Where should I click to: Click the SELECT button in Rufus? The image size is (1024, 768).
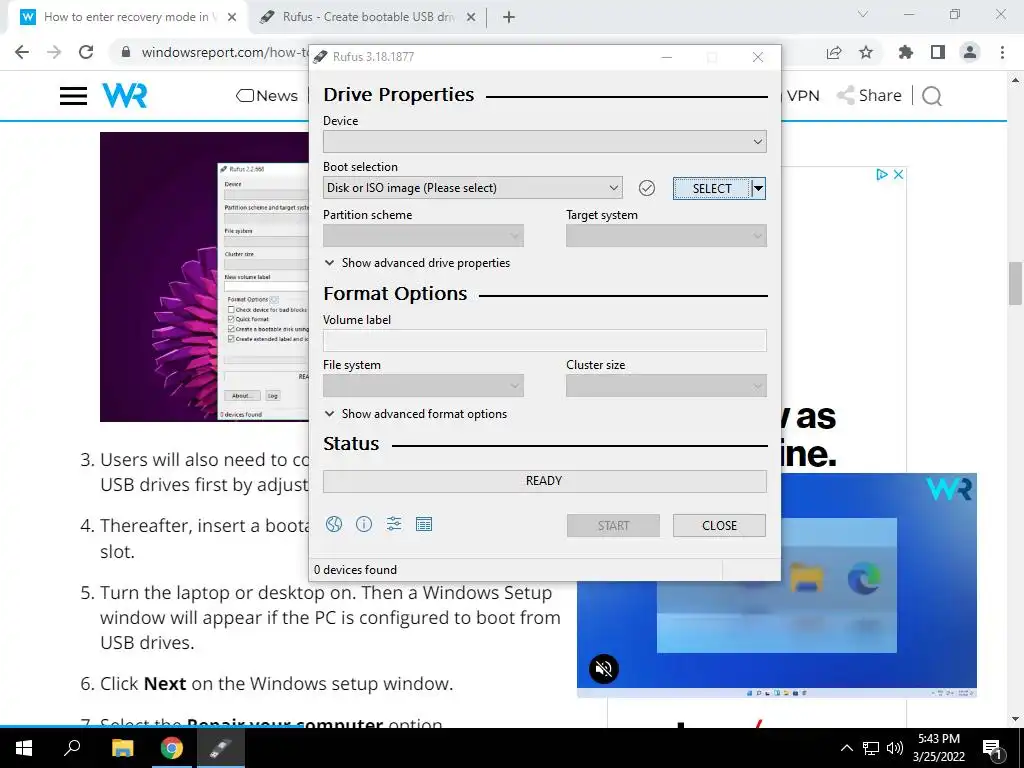pyautogui.click(x=712, y=188)
